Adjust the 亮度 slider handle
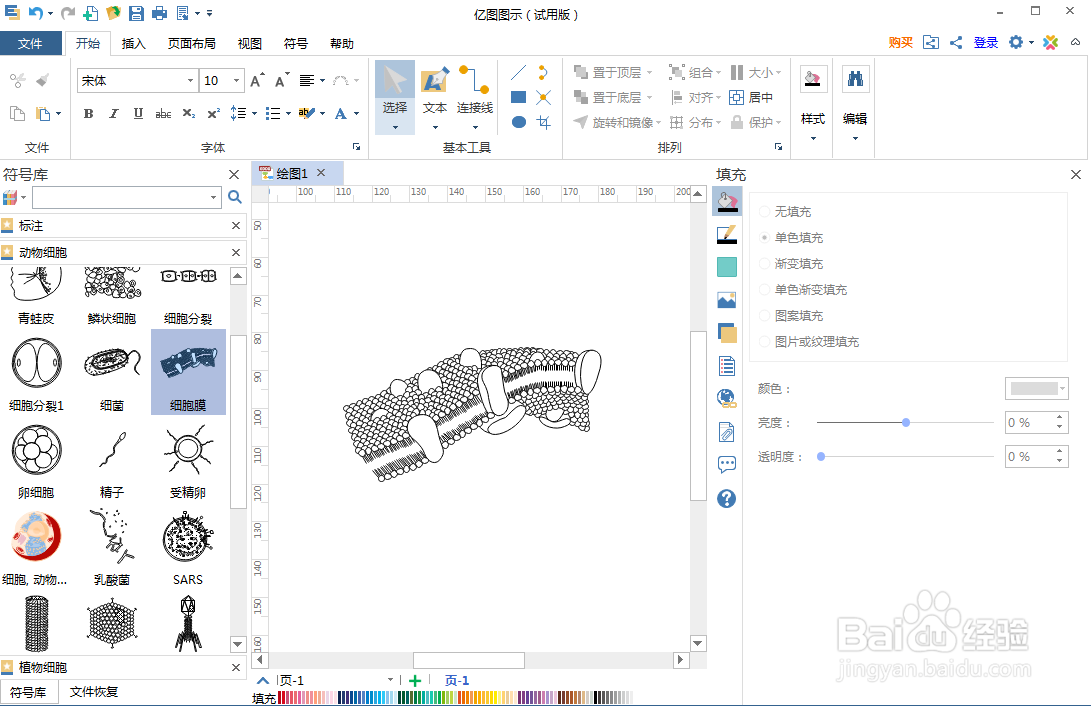The image size is (1091, 706). click(906, 422)
